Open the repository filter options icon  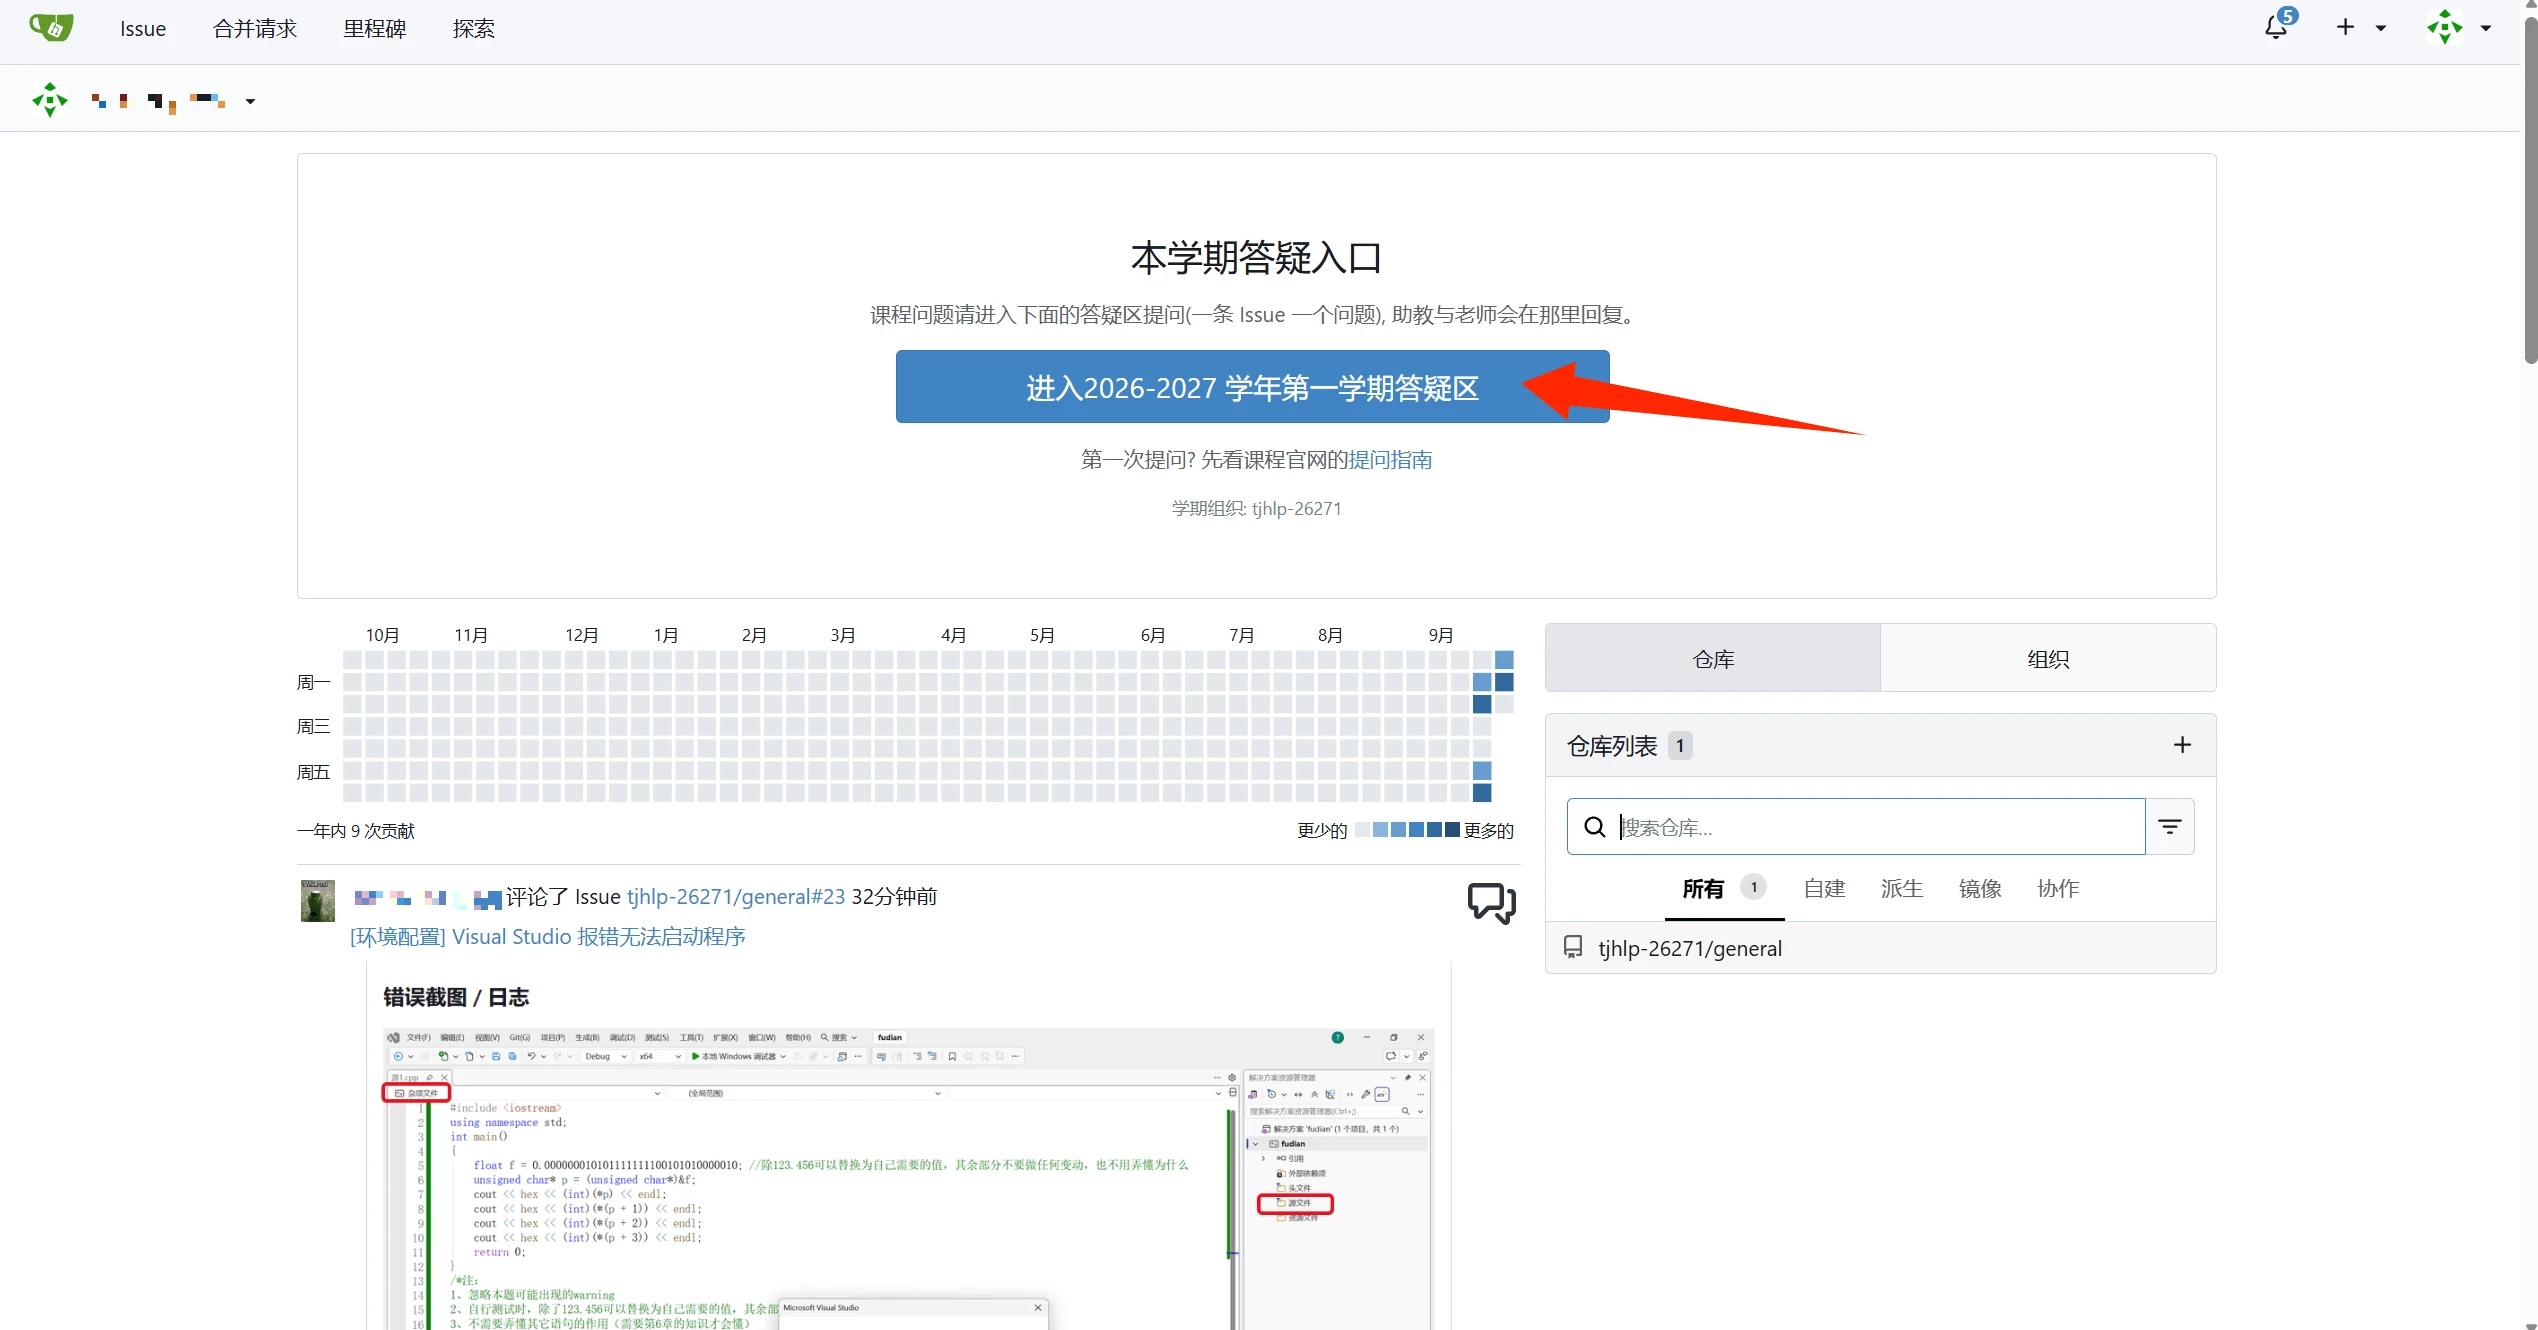tap(2170, 827)
